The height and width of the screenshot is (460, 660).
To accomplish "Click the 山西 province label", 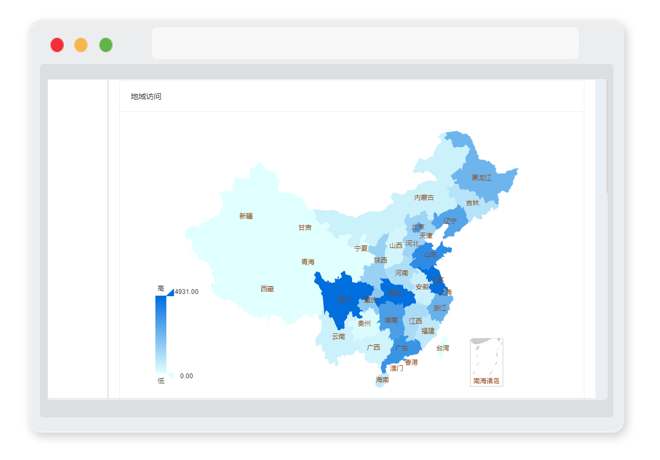I will coord(396,245).
